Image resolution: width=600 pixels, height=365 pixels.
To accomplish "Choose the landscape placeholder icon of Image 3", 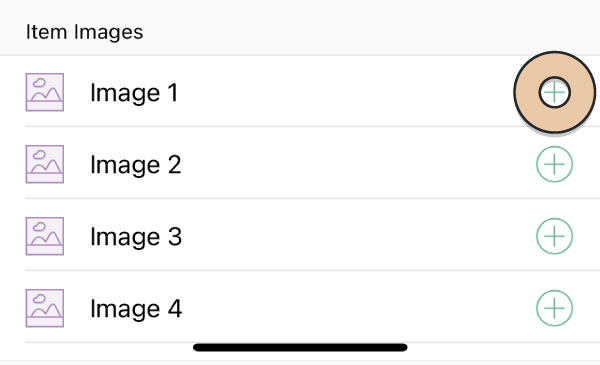I will click(x=45, y=236).
